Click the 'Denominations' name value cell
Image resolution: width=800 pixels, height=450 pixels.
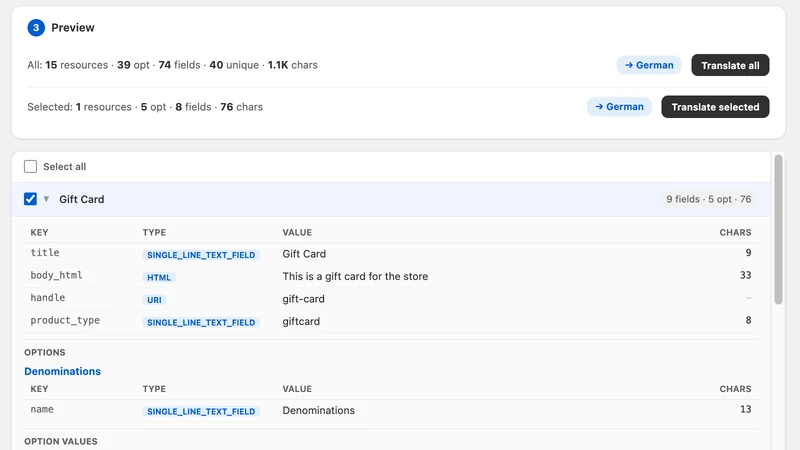(x=318, y=410)
